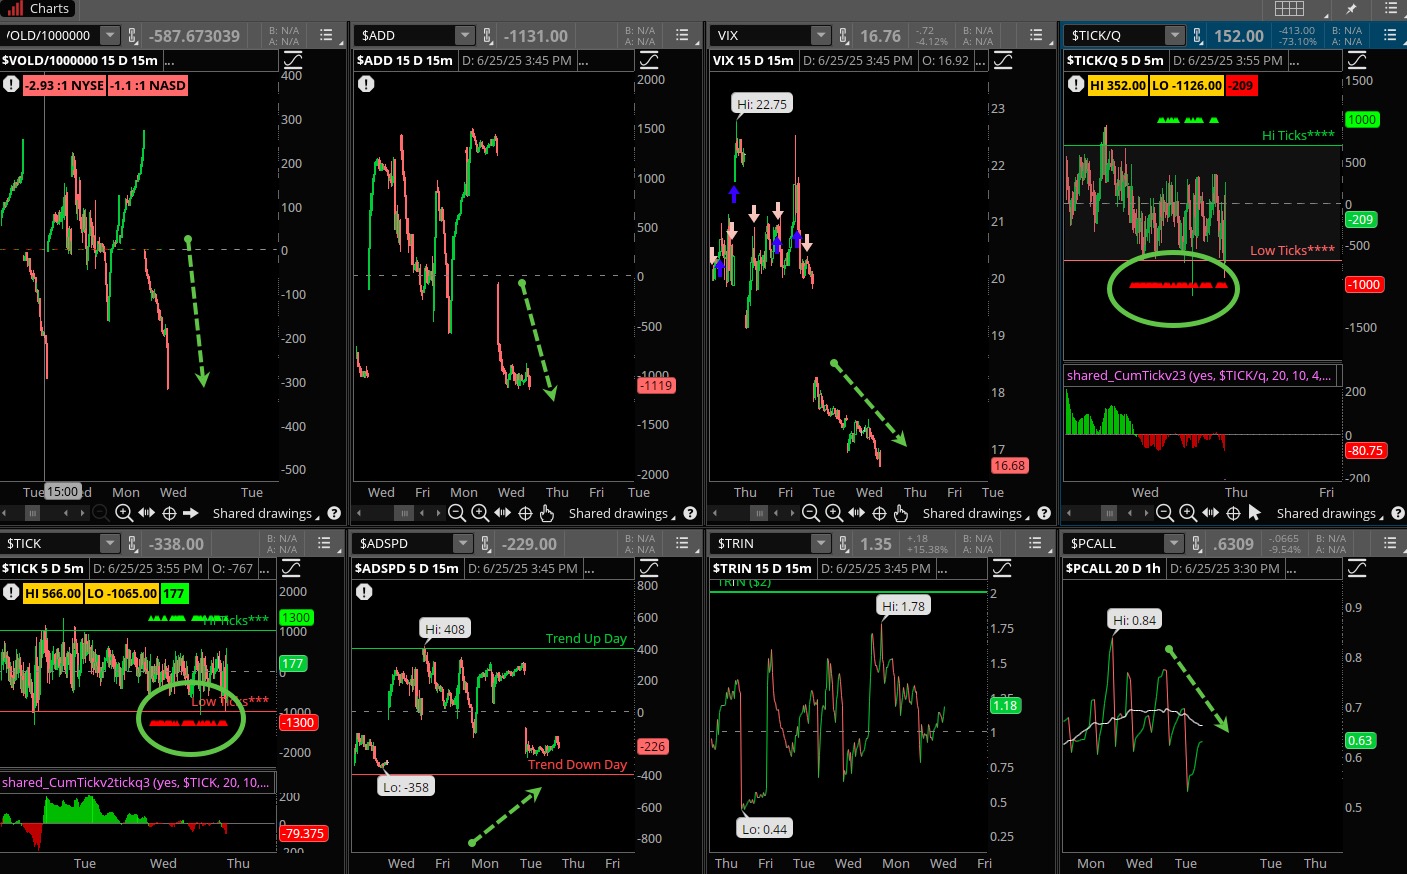Image resolution: width=1407 pixels, height=874 pixels.
Task: Click the pan hand tool under $ADD chart
Action: point(547,513)
